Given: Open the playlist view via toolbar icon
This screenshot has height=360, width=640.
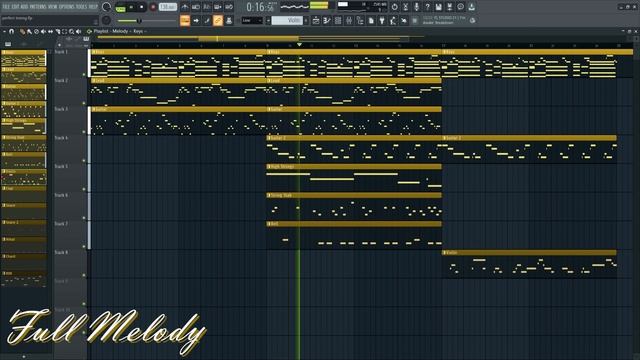Looking at the screenshot, I should point(316,20).
